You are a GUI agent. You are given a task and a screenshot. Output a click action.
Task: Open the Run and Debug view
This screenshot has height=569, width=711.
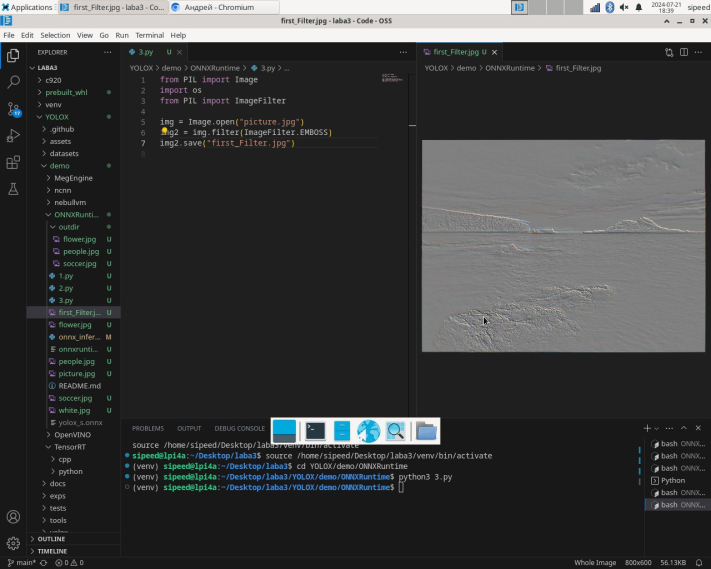click(x=13, y=135)
